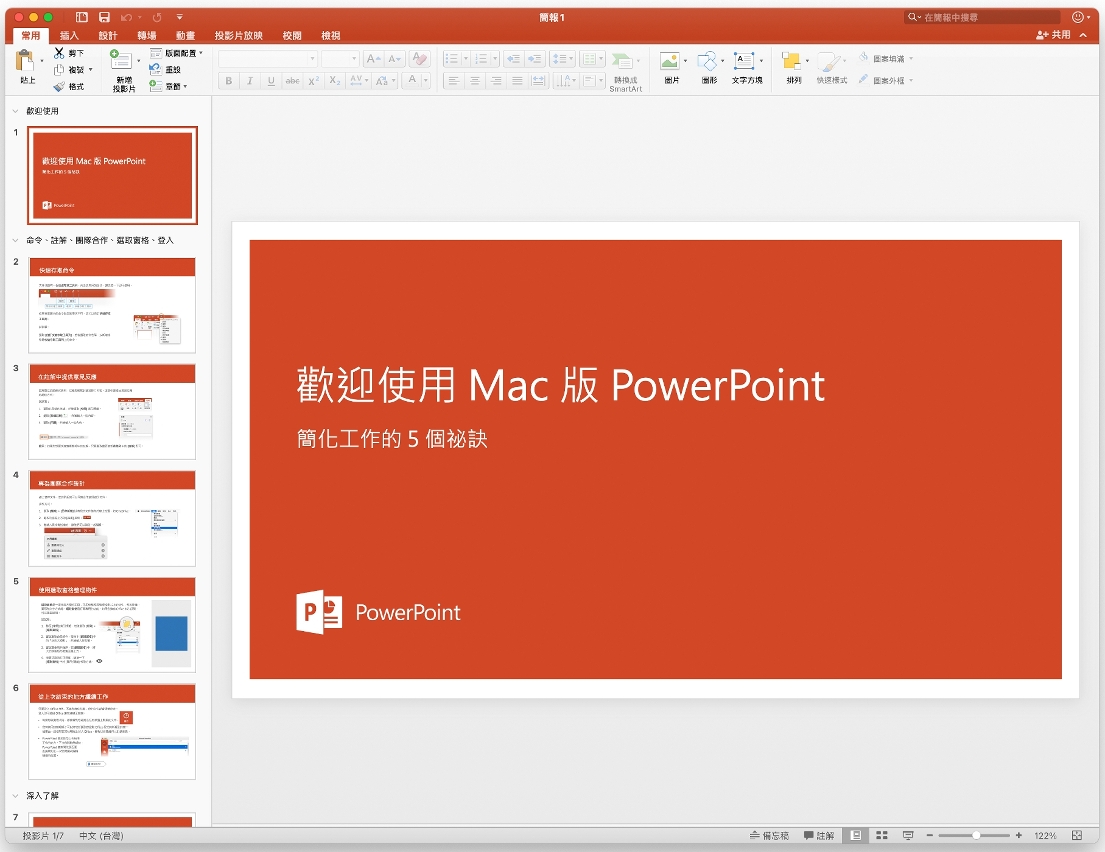The height and width of the screenshot is (852, 1105).
Task: Open the Shapes (圖形) icon
Action: [x=708, y=61]
